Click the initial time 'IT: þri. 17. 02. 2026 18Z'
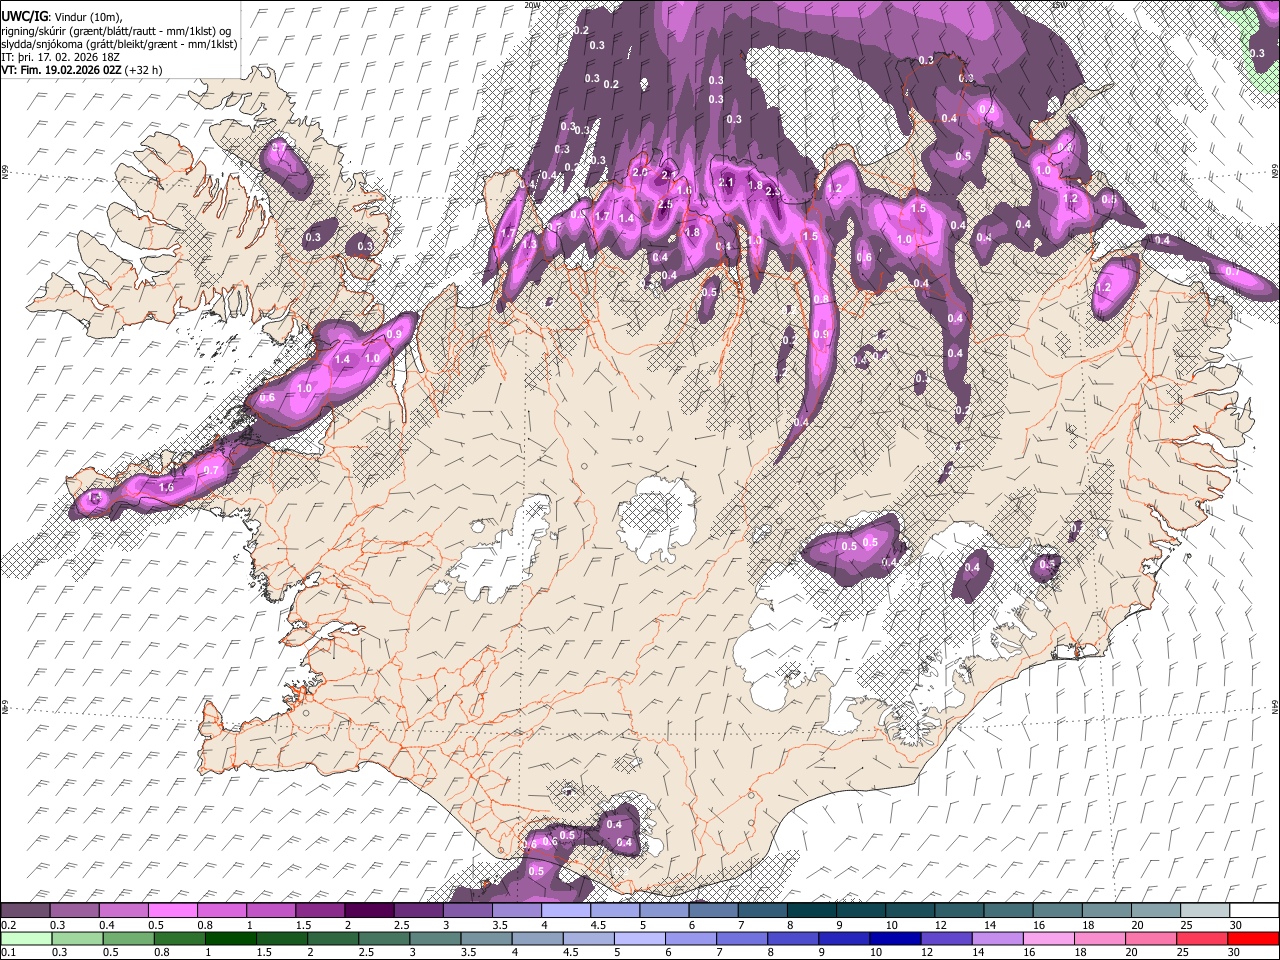This screenshot has width=1280, height=960. tap(62, 57)
